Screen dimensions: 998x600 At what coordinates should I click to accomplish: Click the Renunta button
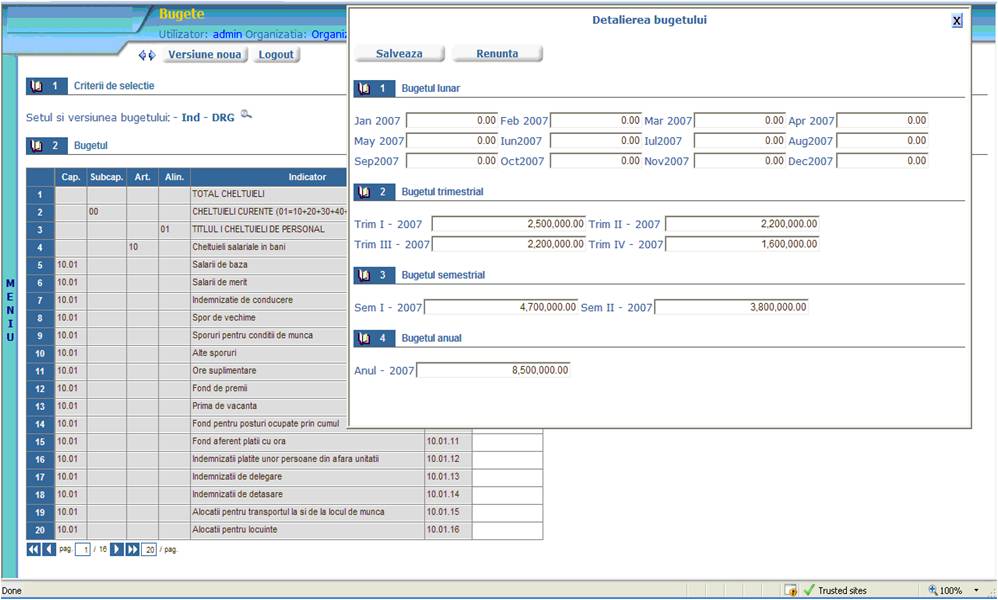coord(497,54)
